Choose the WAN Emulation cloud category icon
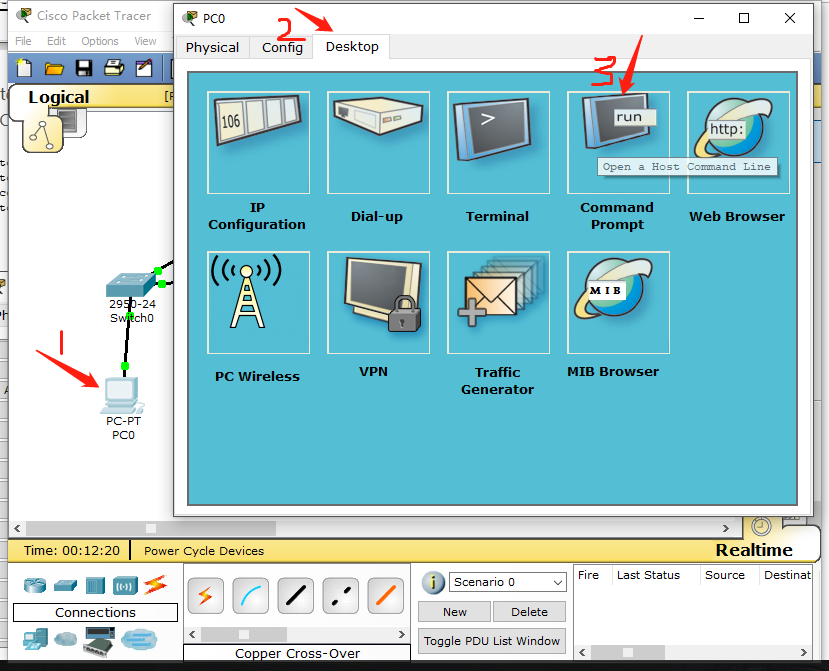Screen dimensions: 829x671 [x=66, y=639]
